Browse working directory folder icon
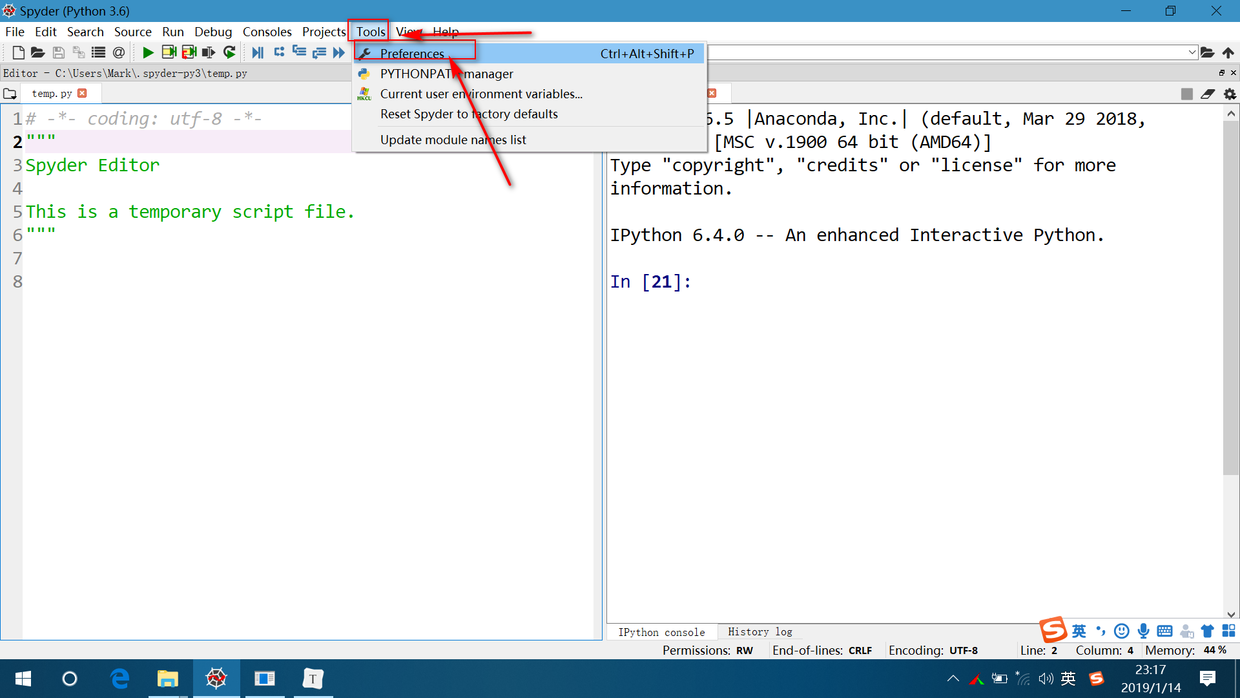 pos(1208,52)
